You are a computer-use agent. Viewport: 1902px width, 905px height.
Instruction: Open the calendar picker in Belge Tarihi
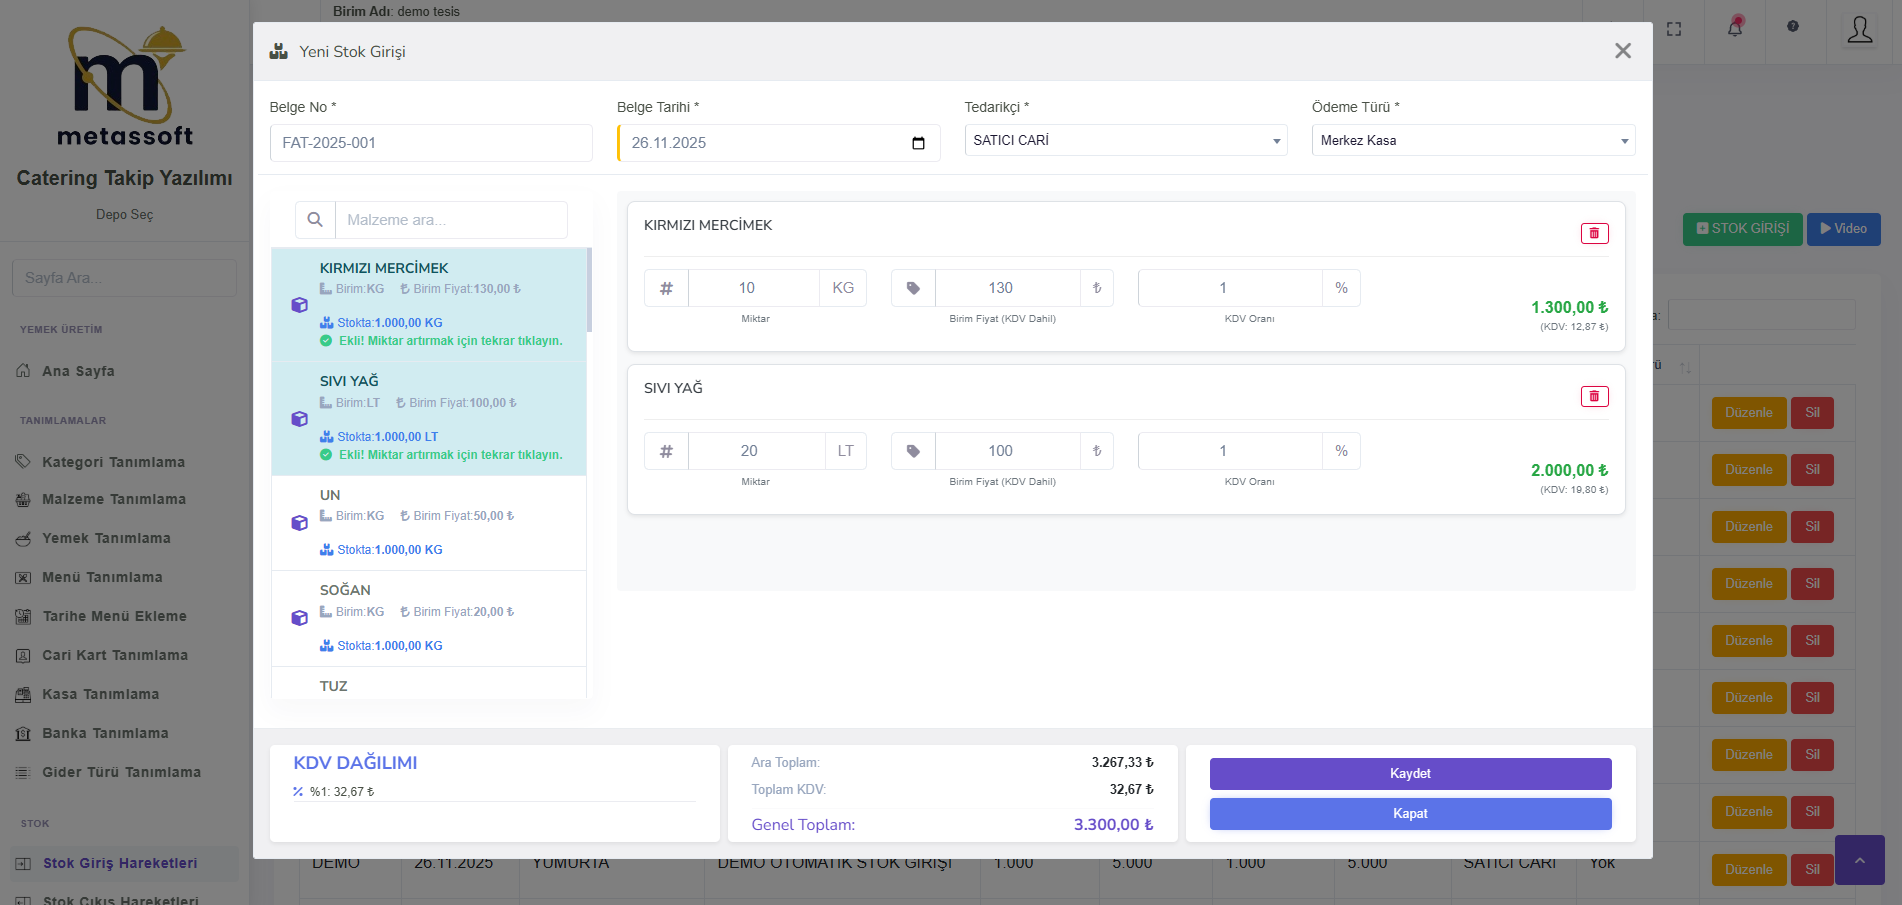pos(918,143)
